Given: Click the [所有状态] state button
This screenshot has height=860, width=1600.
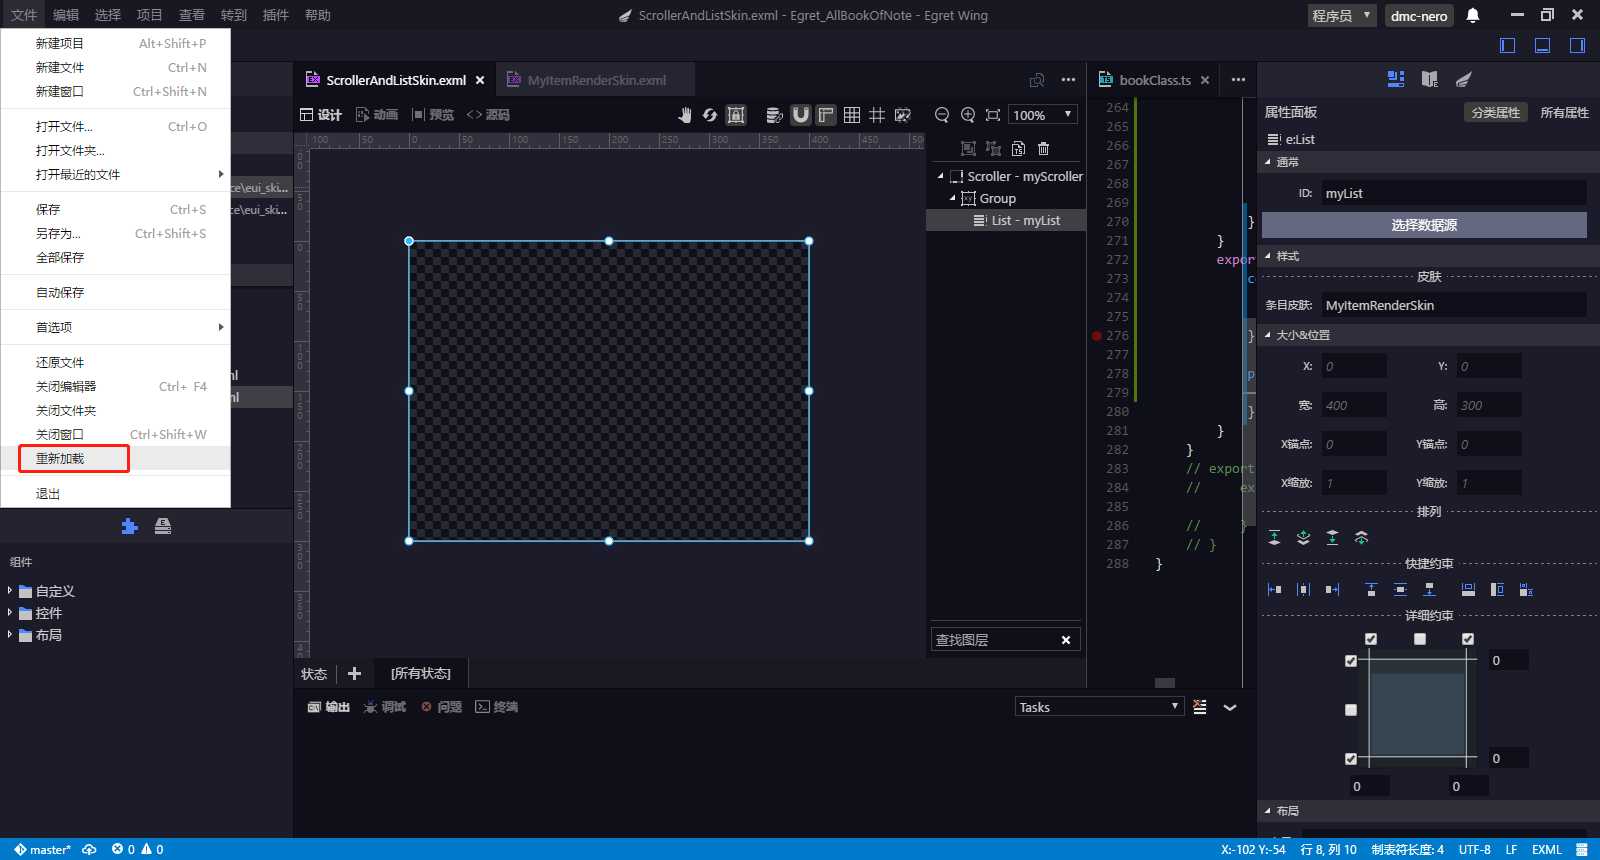Looking at the screenshot, I should click(x=420, y=674).
